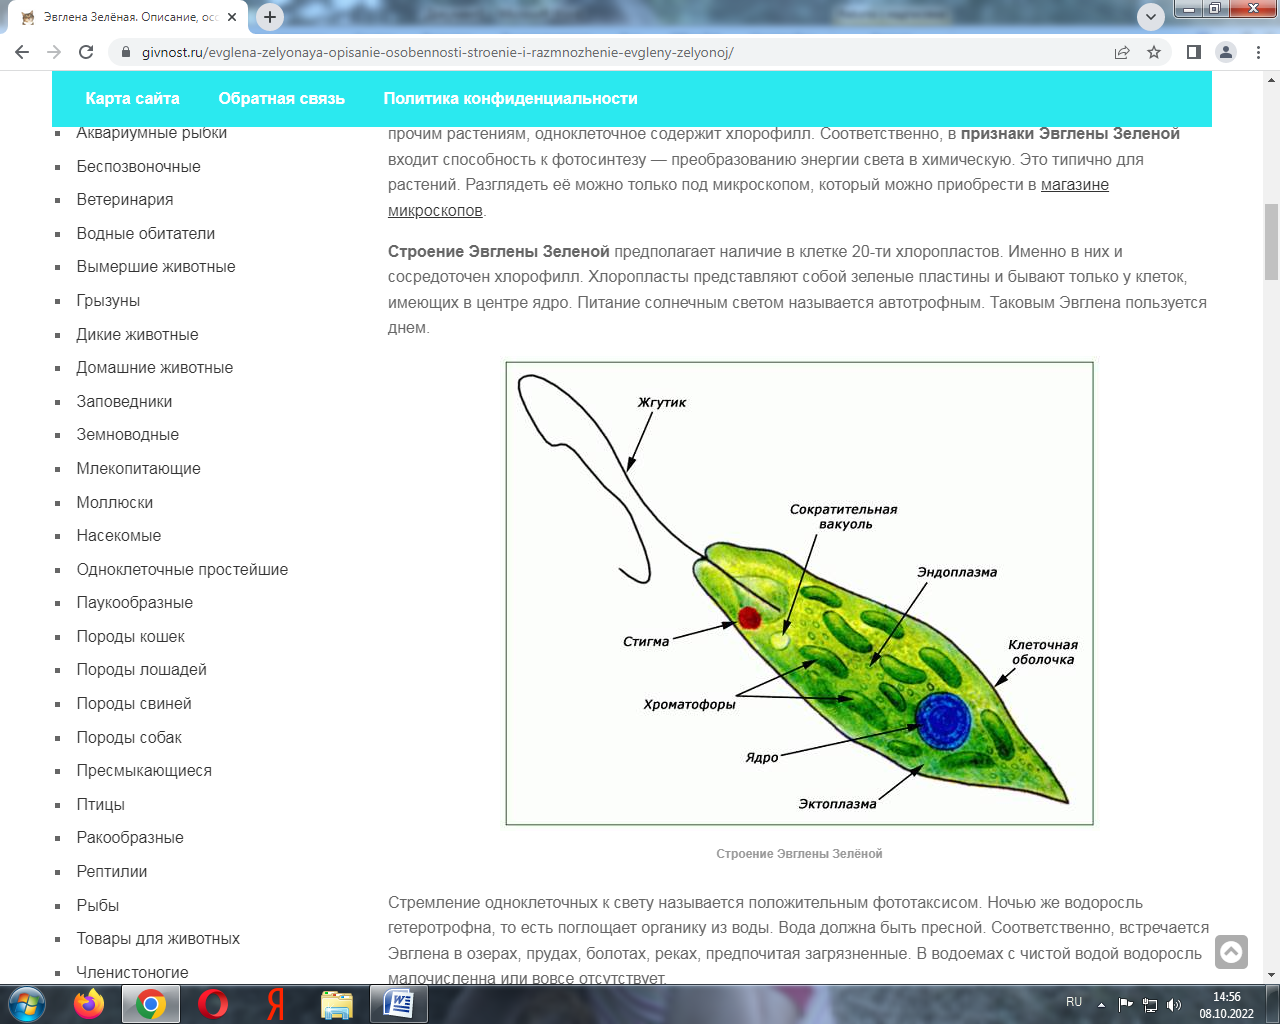Open the Пресмыкающиеся category
The width and height of the screenshot is (1280, 1024).
[x=144, y=771]
